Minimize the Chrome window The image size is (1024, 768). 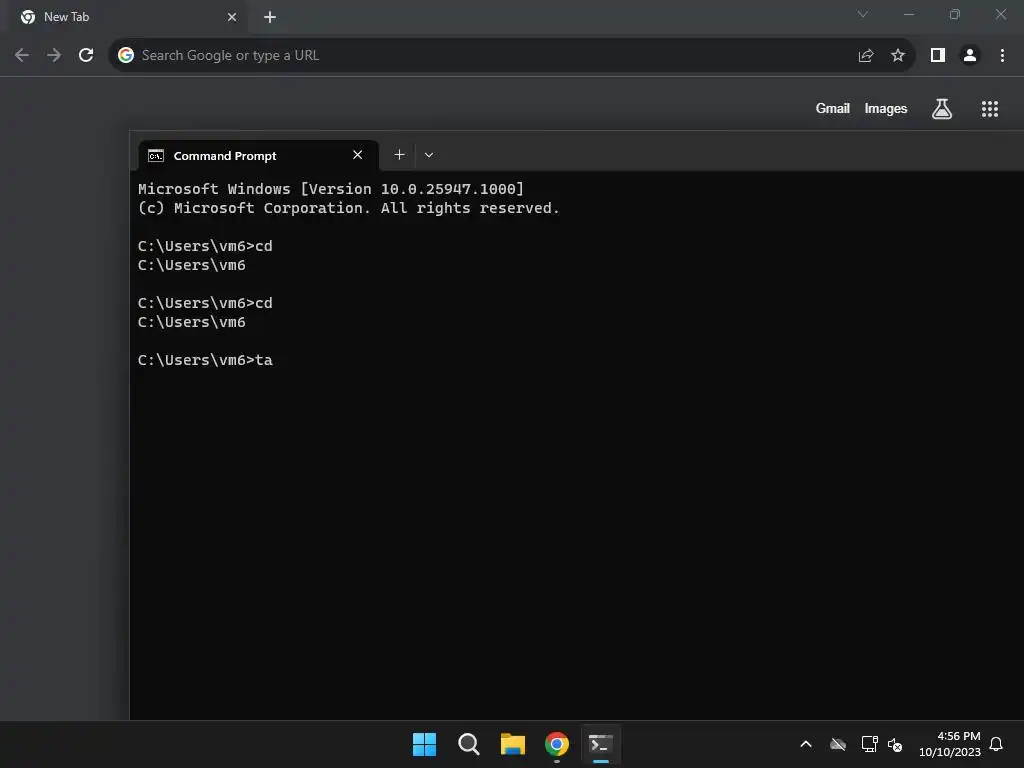click(908, 14)
